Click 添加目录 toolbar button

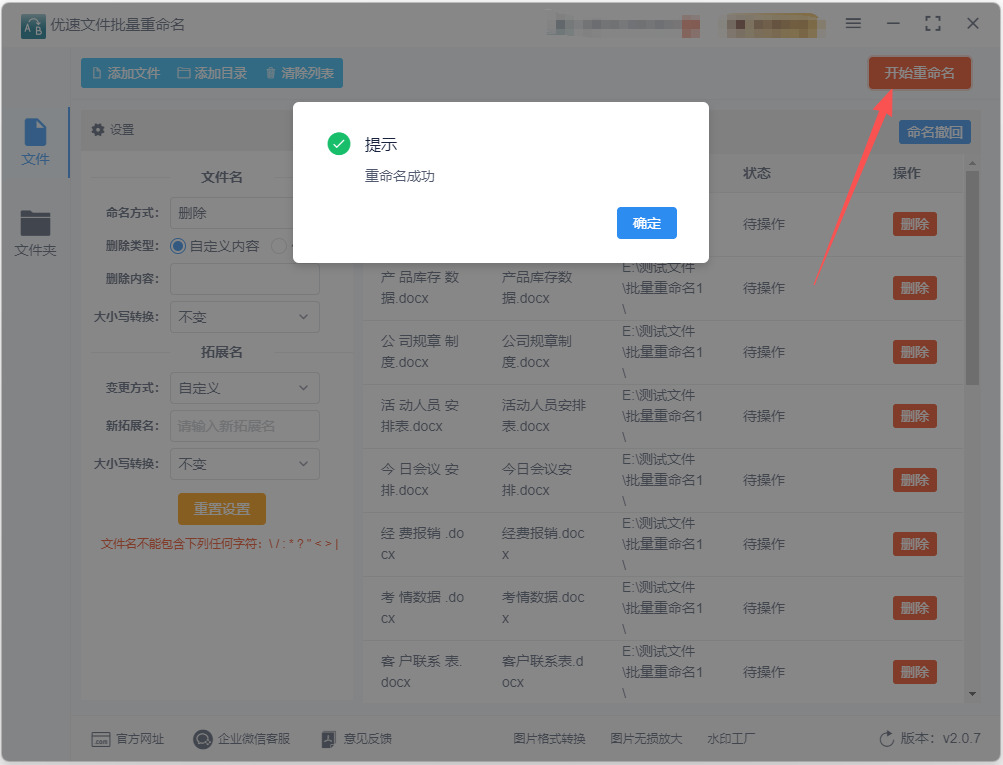pyautogui.click(x=212, y=73)
